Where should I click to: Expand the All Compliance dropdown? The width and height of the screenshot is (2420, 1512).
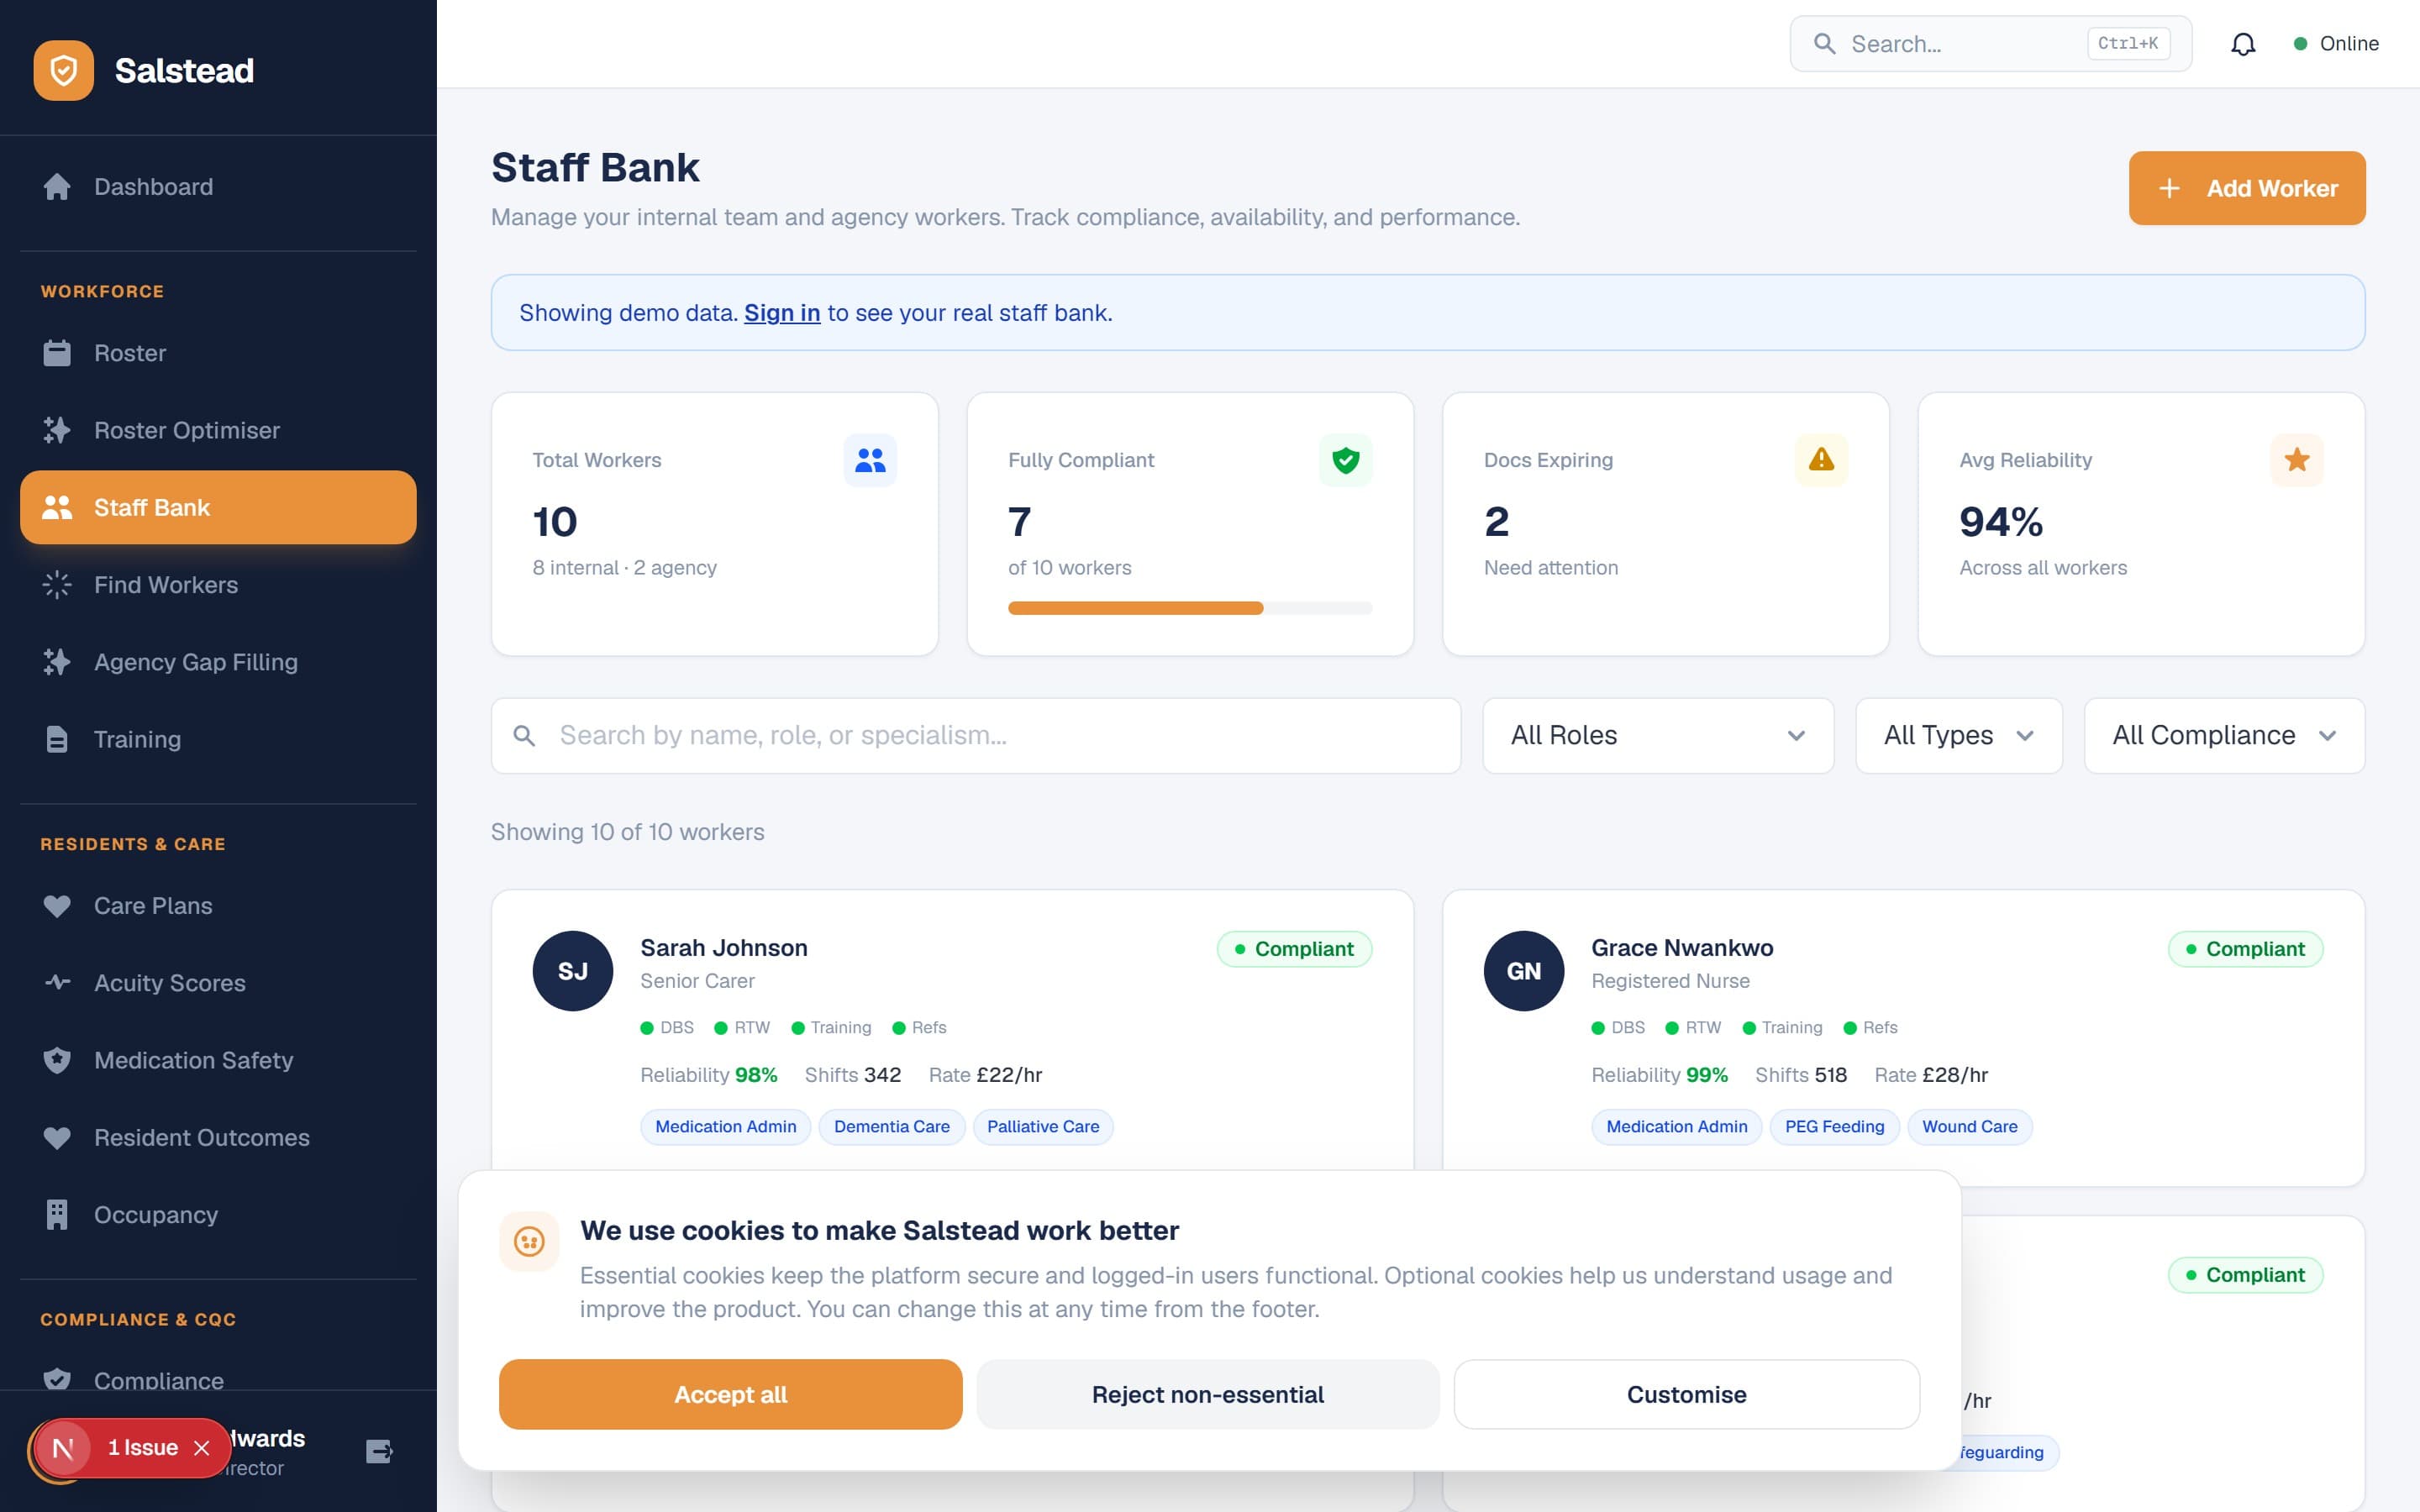2224,736
